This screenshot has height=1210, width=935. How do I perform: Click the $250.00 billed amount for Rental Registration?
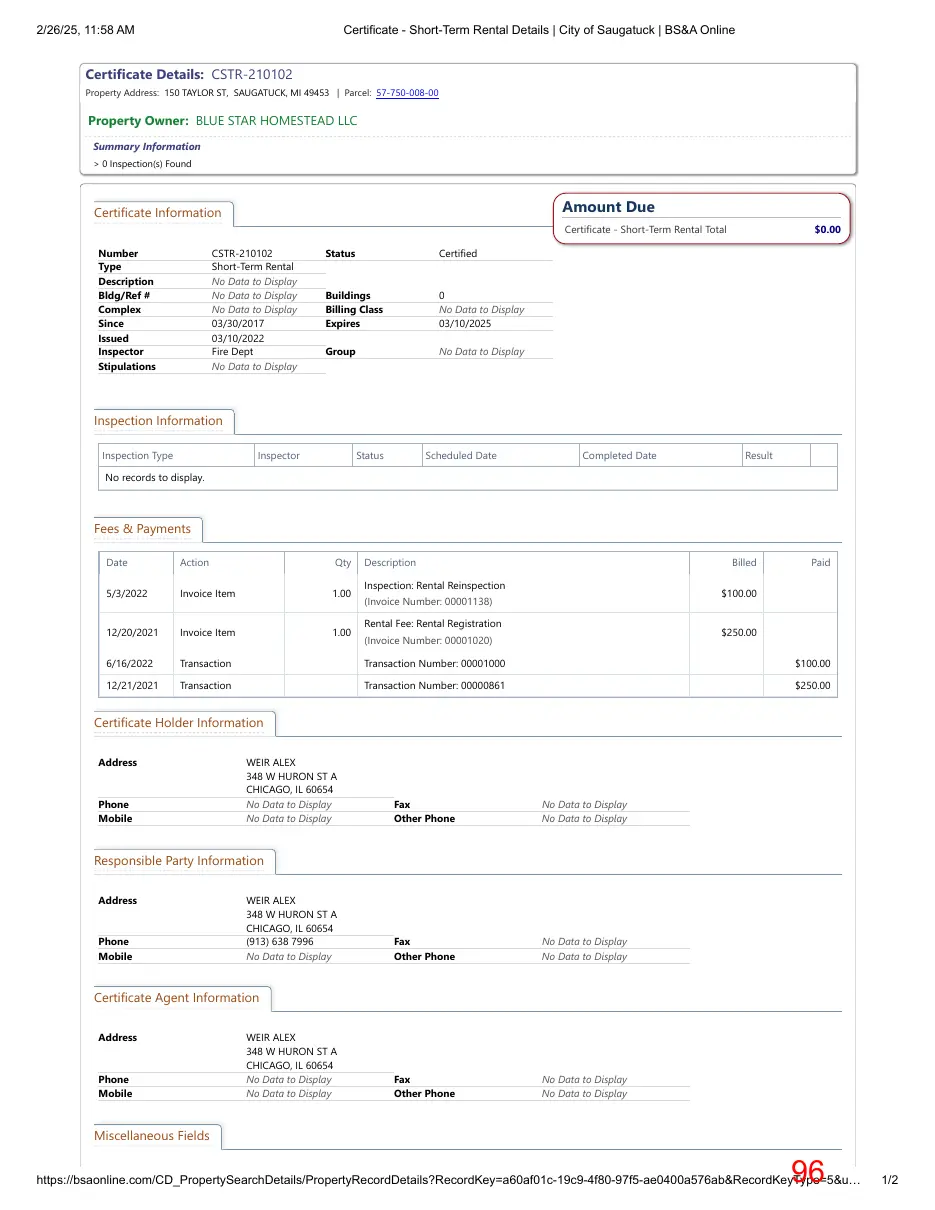[739, 633]
